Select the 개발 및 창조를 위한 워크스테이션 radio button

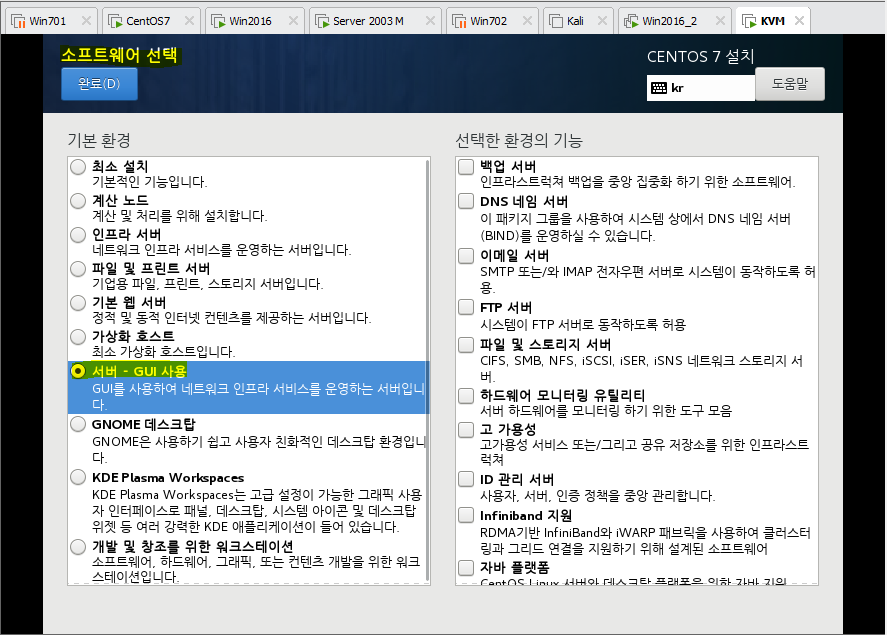tap(78, 547)
